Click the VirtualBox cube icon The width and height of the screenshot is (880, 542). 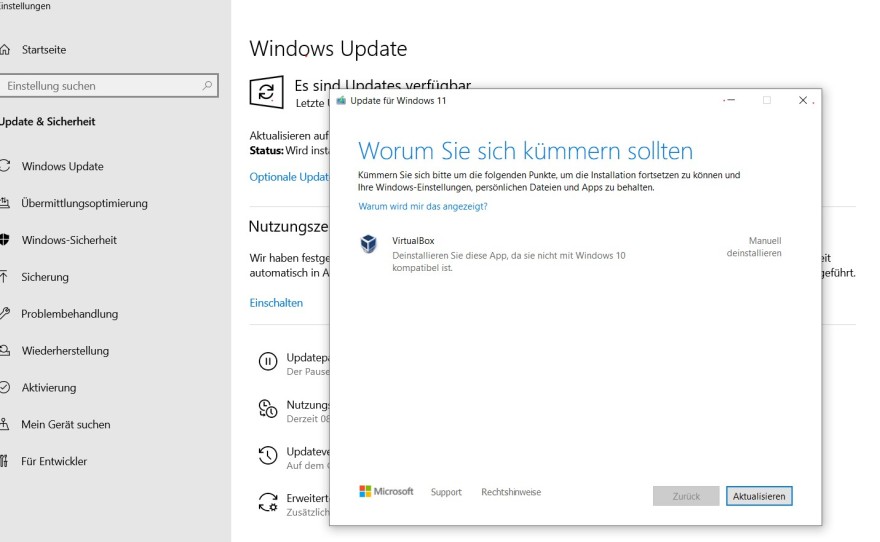(369, 244)
